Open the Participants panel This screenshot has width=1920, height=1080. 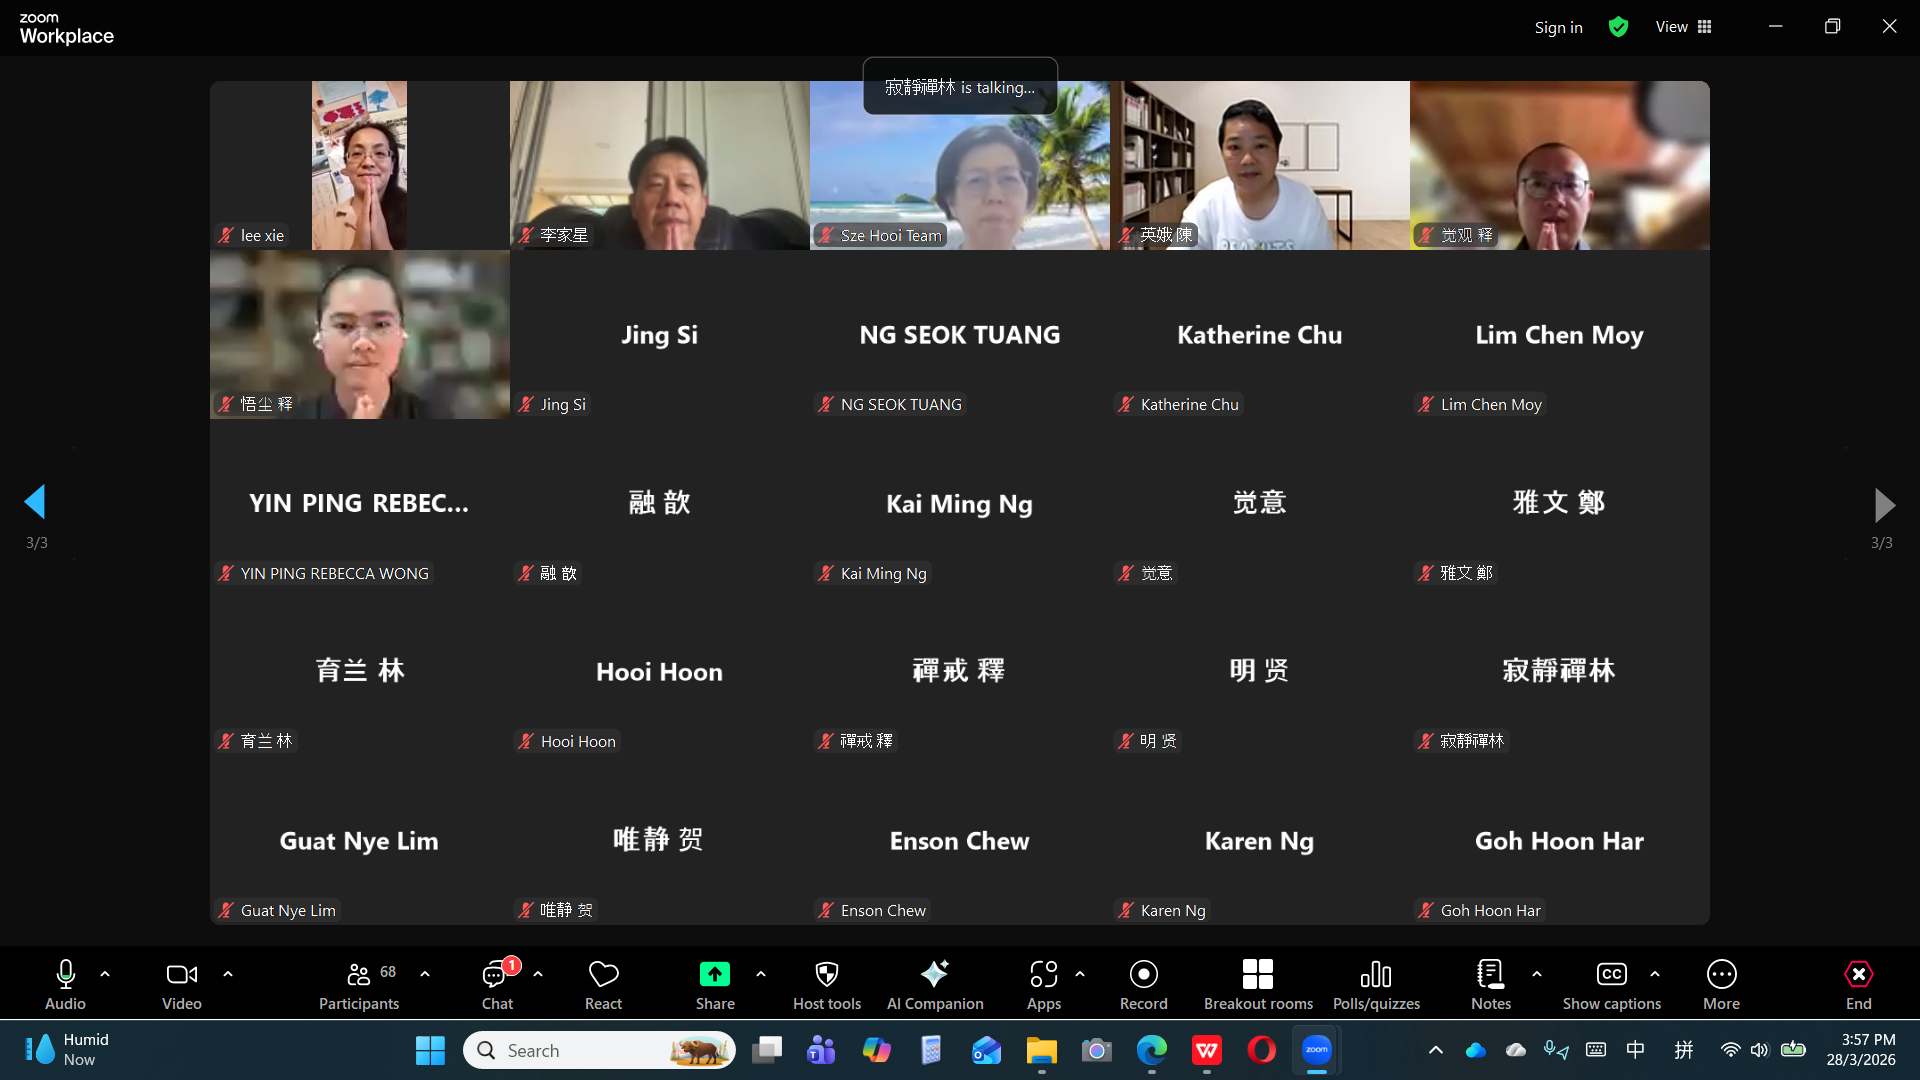point(358,984)
